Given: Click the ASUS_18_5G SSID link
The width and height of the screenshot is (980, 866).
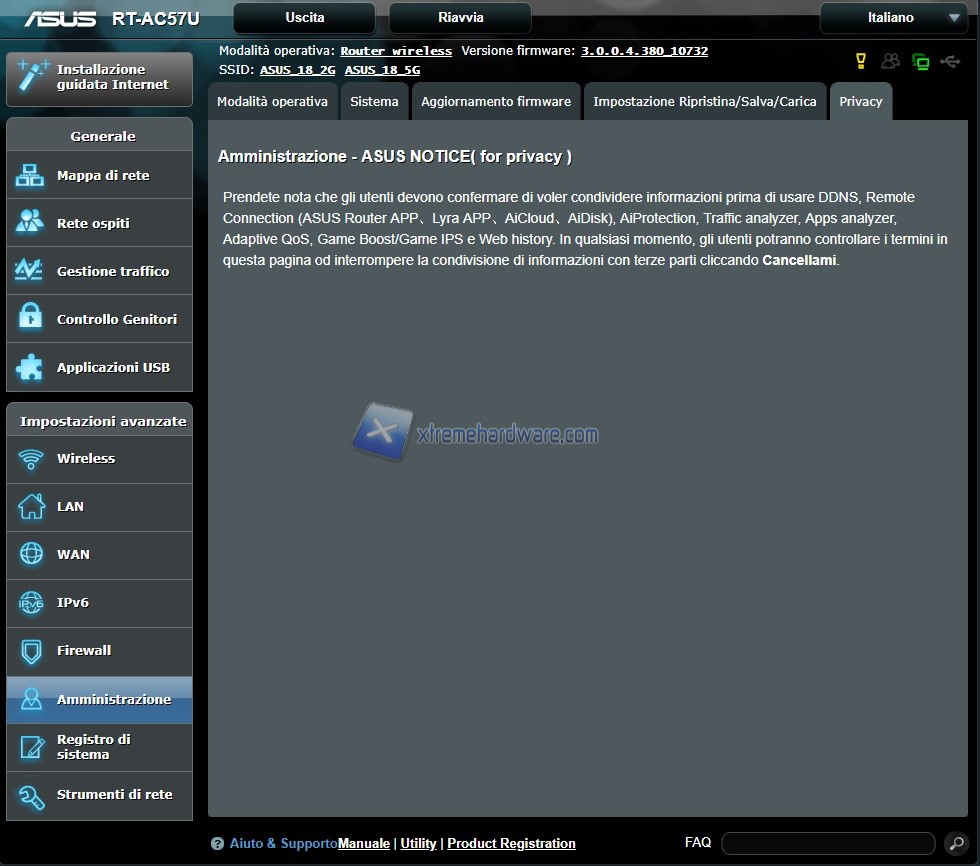Looking at the screenshot, I should pyautogui.click(x=382, y=70).
